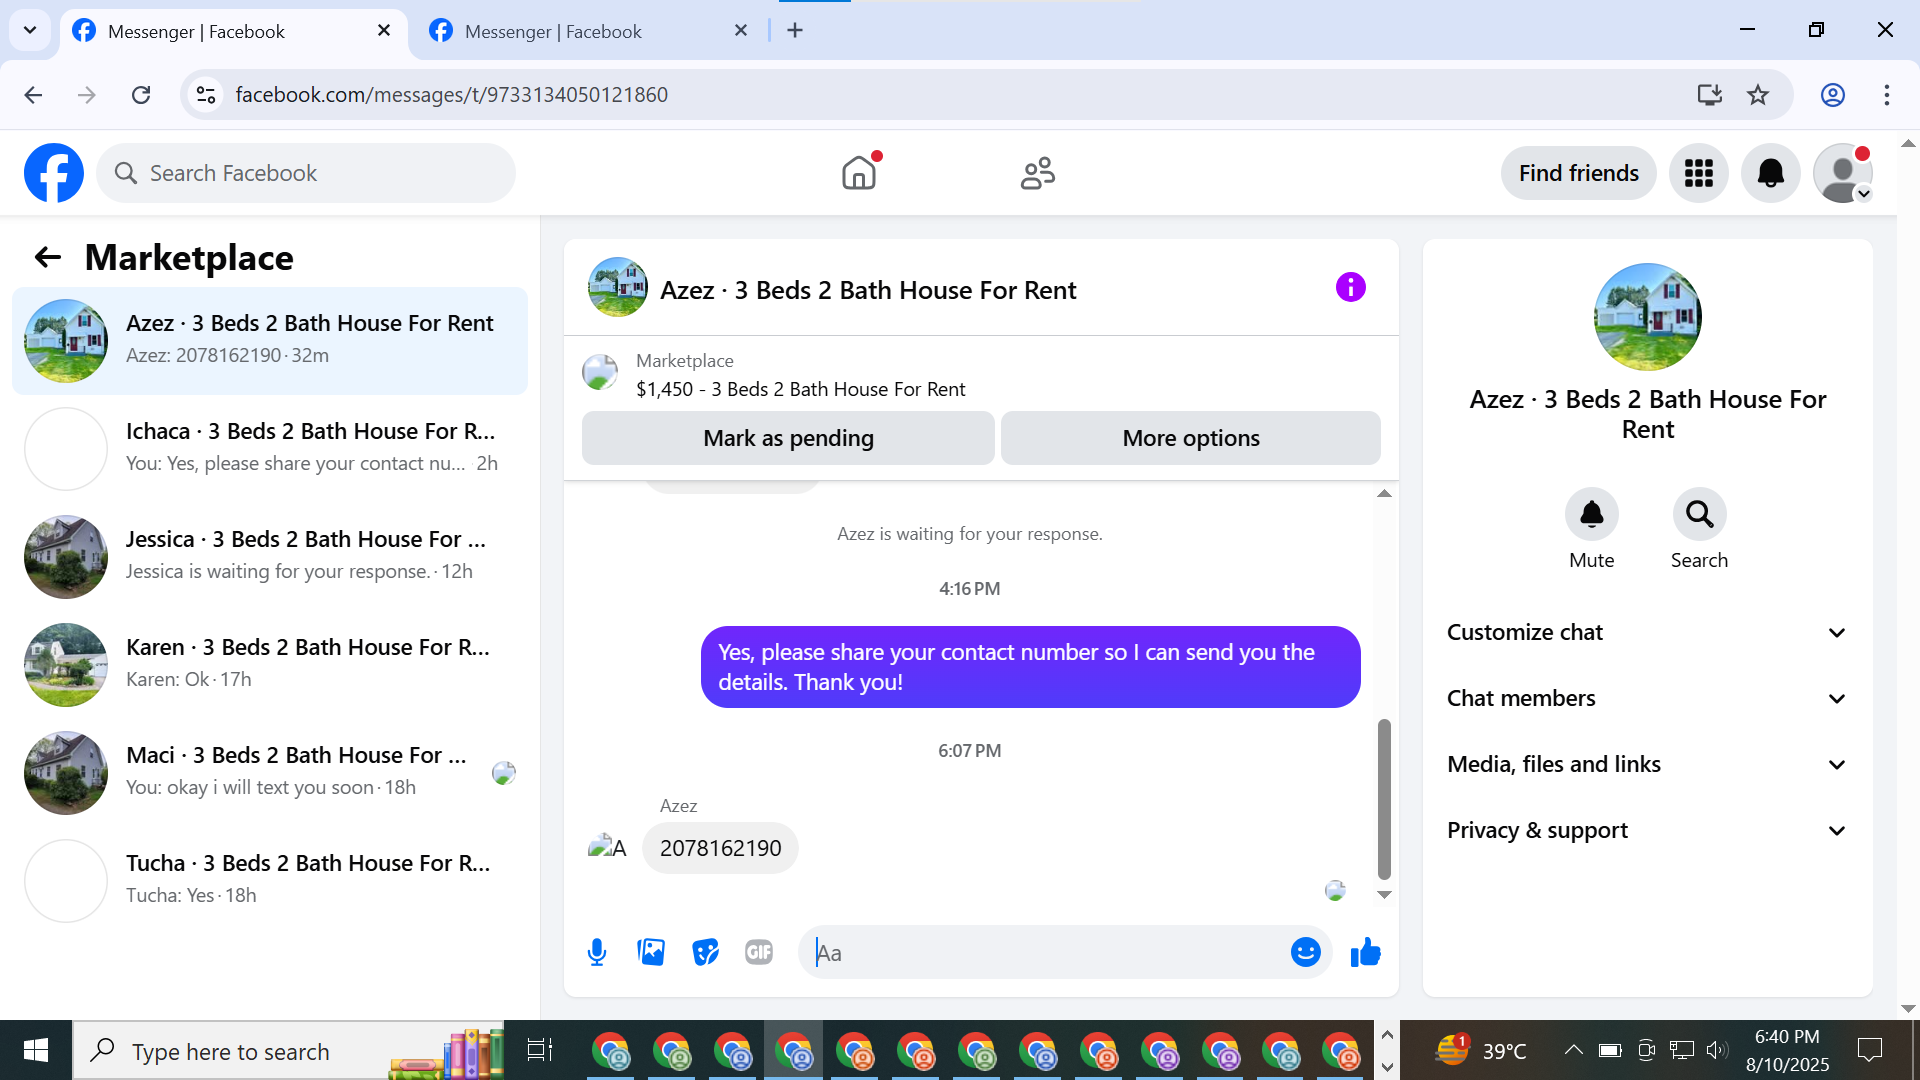Image resolution: width=1920 pixels, height=1080 pixels.
Task: Attach a photo using the image icon
Action: click(651, 952)
